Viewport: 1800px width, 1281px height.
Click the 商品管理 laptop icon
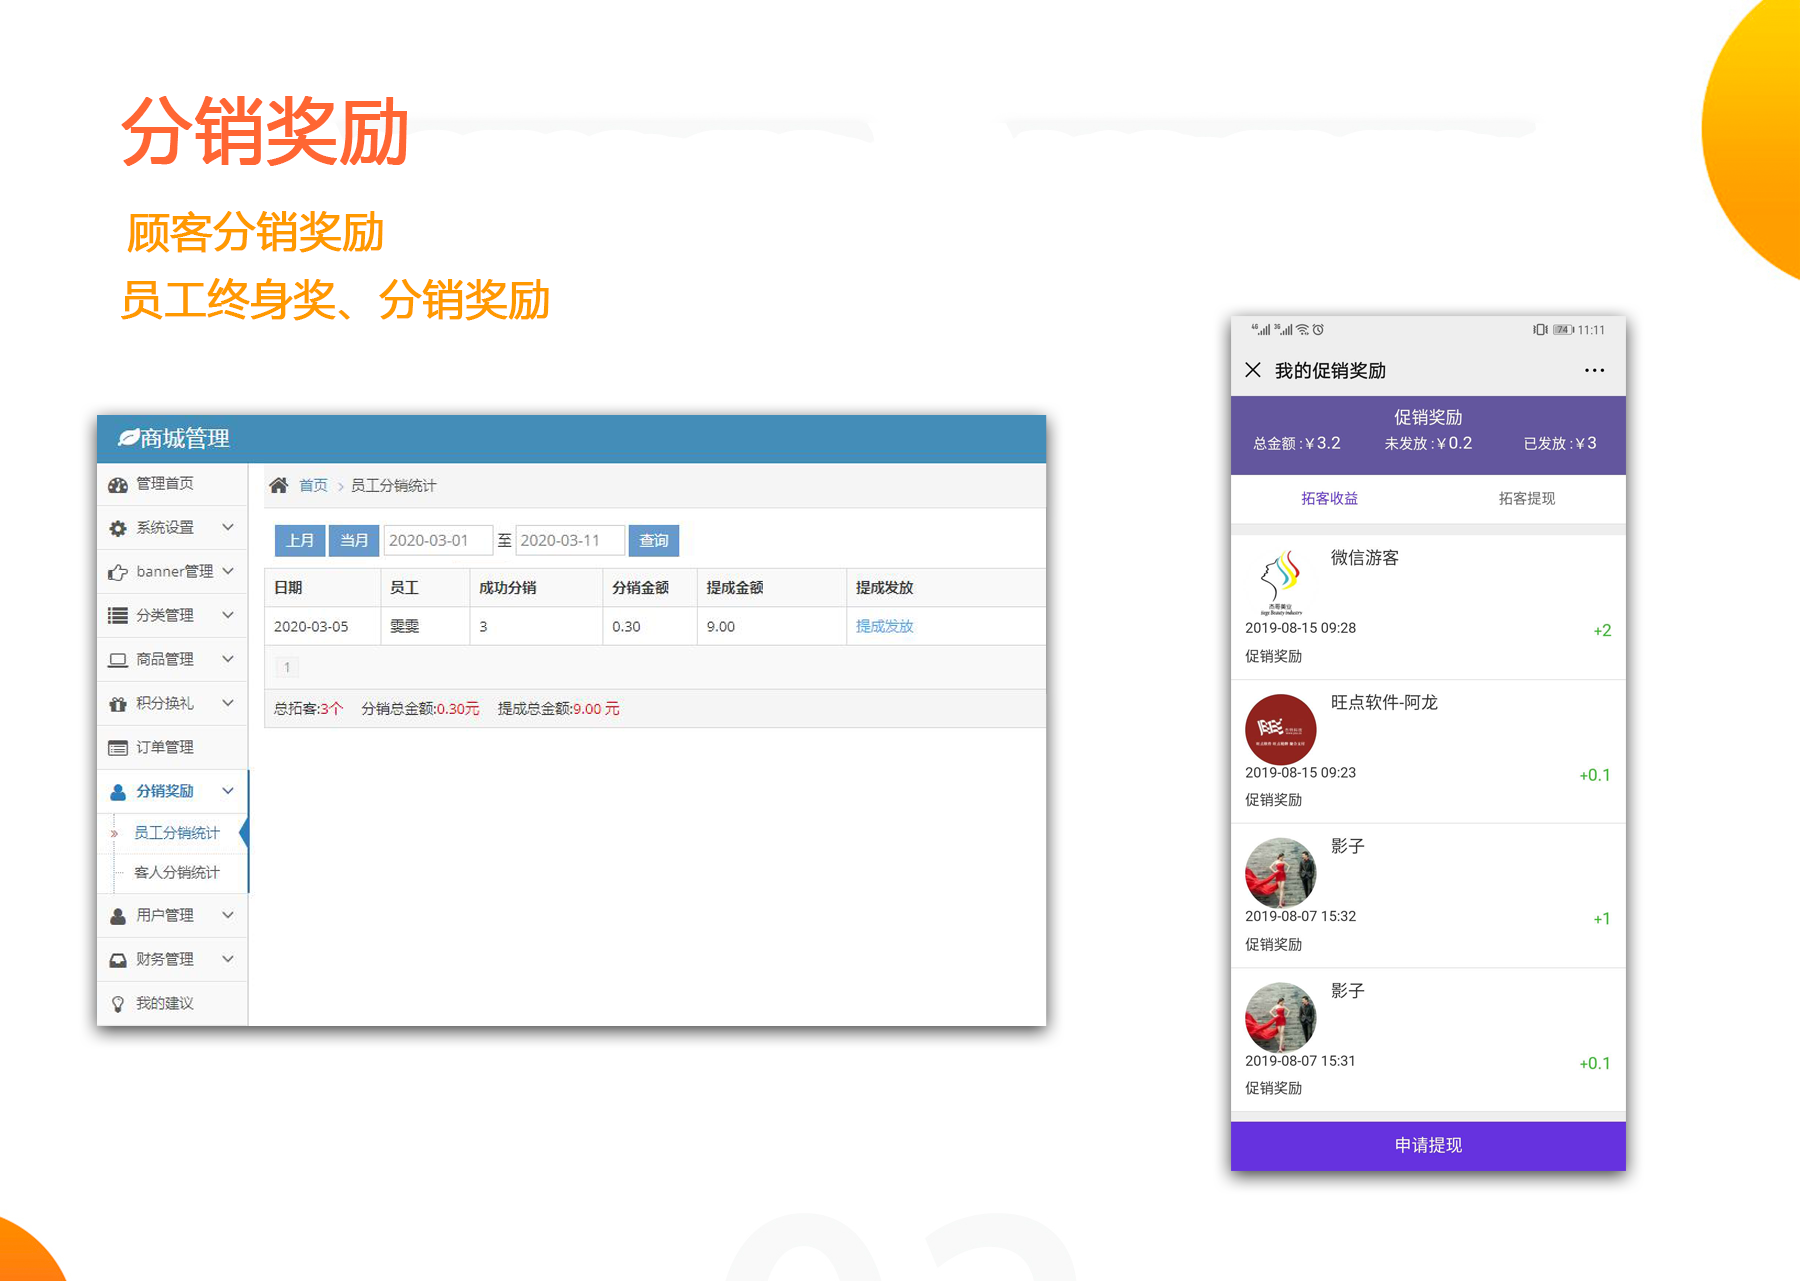(x=118, y=660)
